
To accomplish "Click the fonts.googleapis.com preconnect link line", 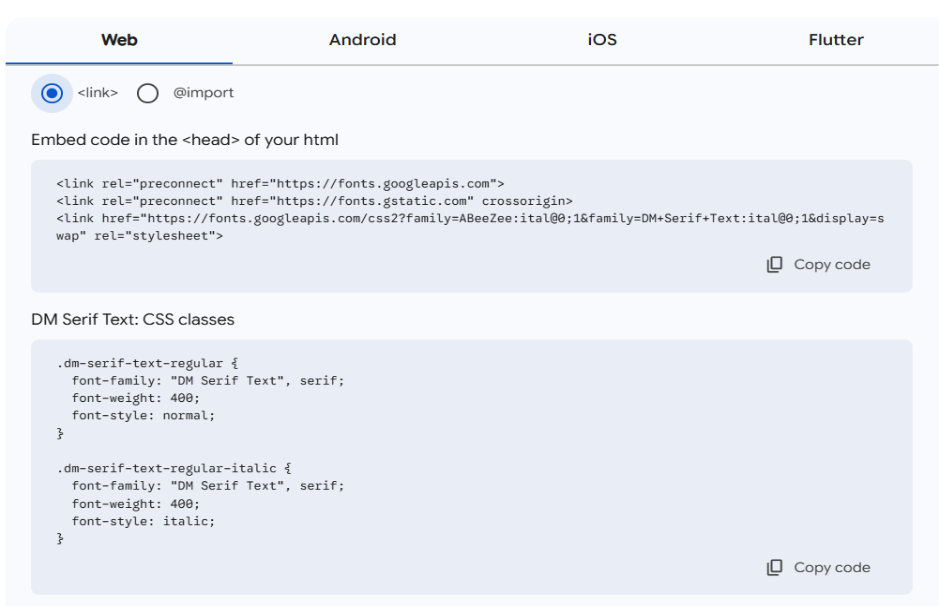I will 280,184.
